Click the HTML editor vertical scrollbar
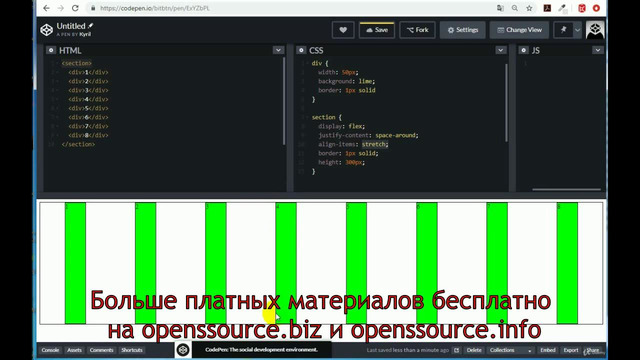 [x=284, y=101]
